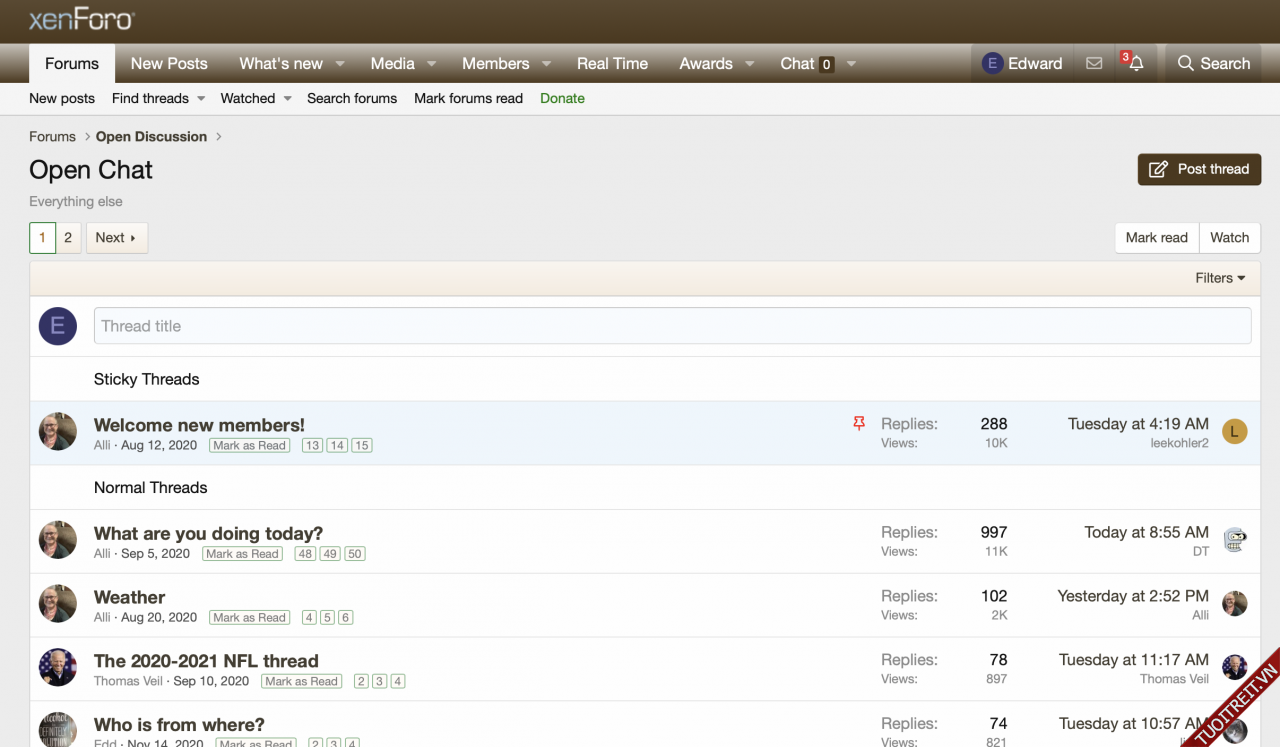
Task: Click the xenForo logo
Action: tap(81, 19)
